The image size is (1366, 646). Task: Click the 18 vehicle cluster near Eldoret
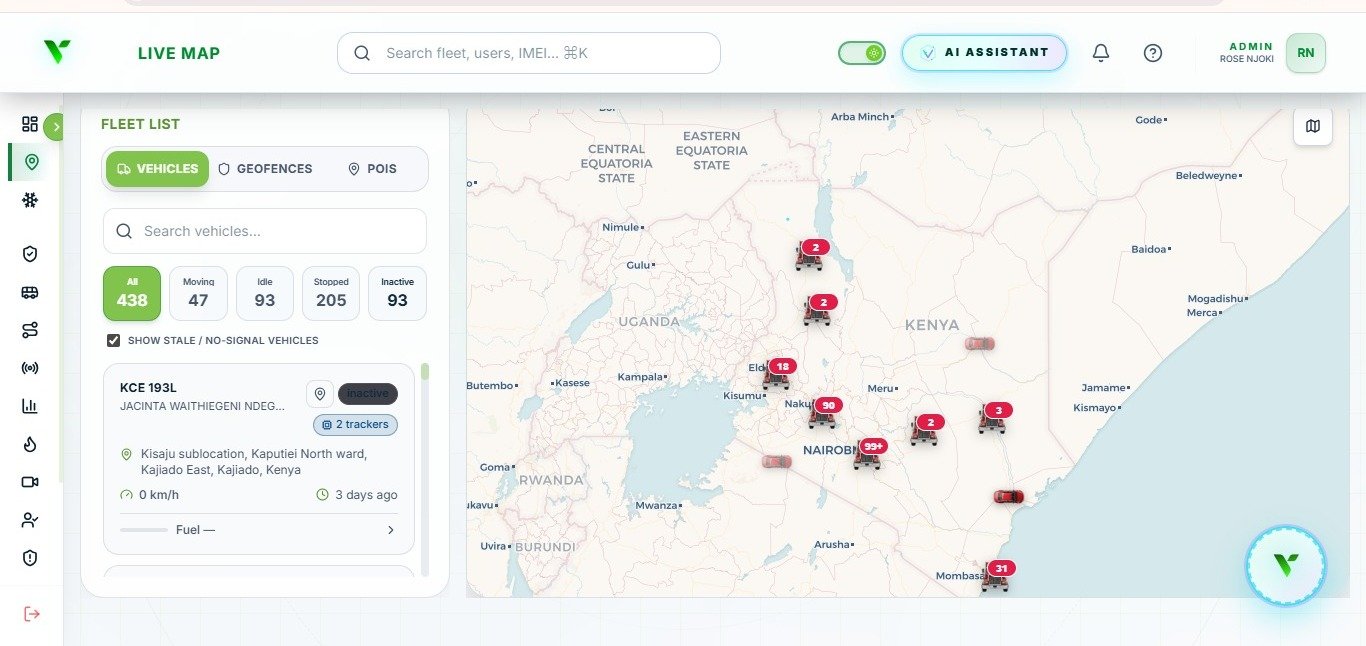tap(778, 374)
